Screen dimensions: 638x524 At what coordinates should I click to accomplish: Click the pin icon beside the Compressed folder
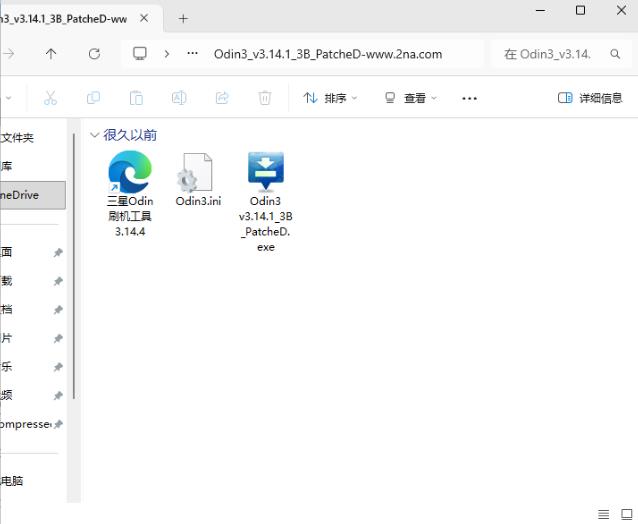(58, 424)
